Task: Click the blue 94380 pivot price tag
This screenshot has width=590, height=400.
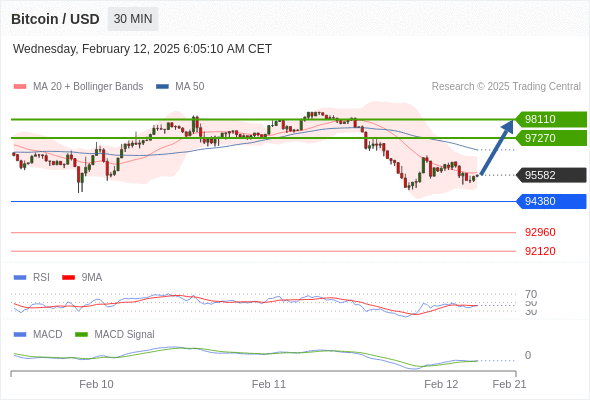Action: [x=551, y=201]
